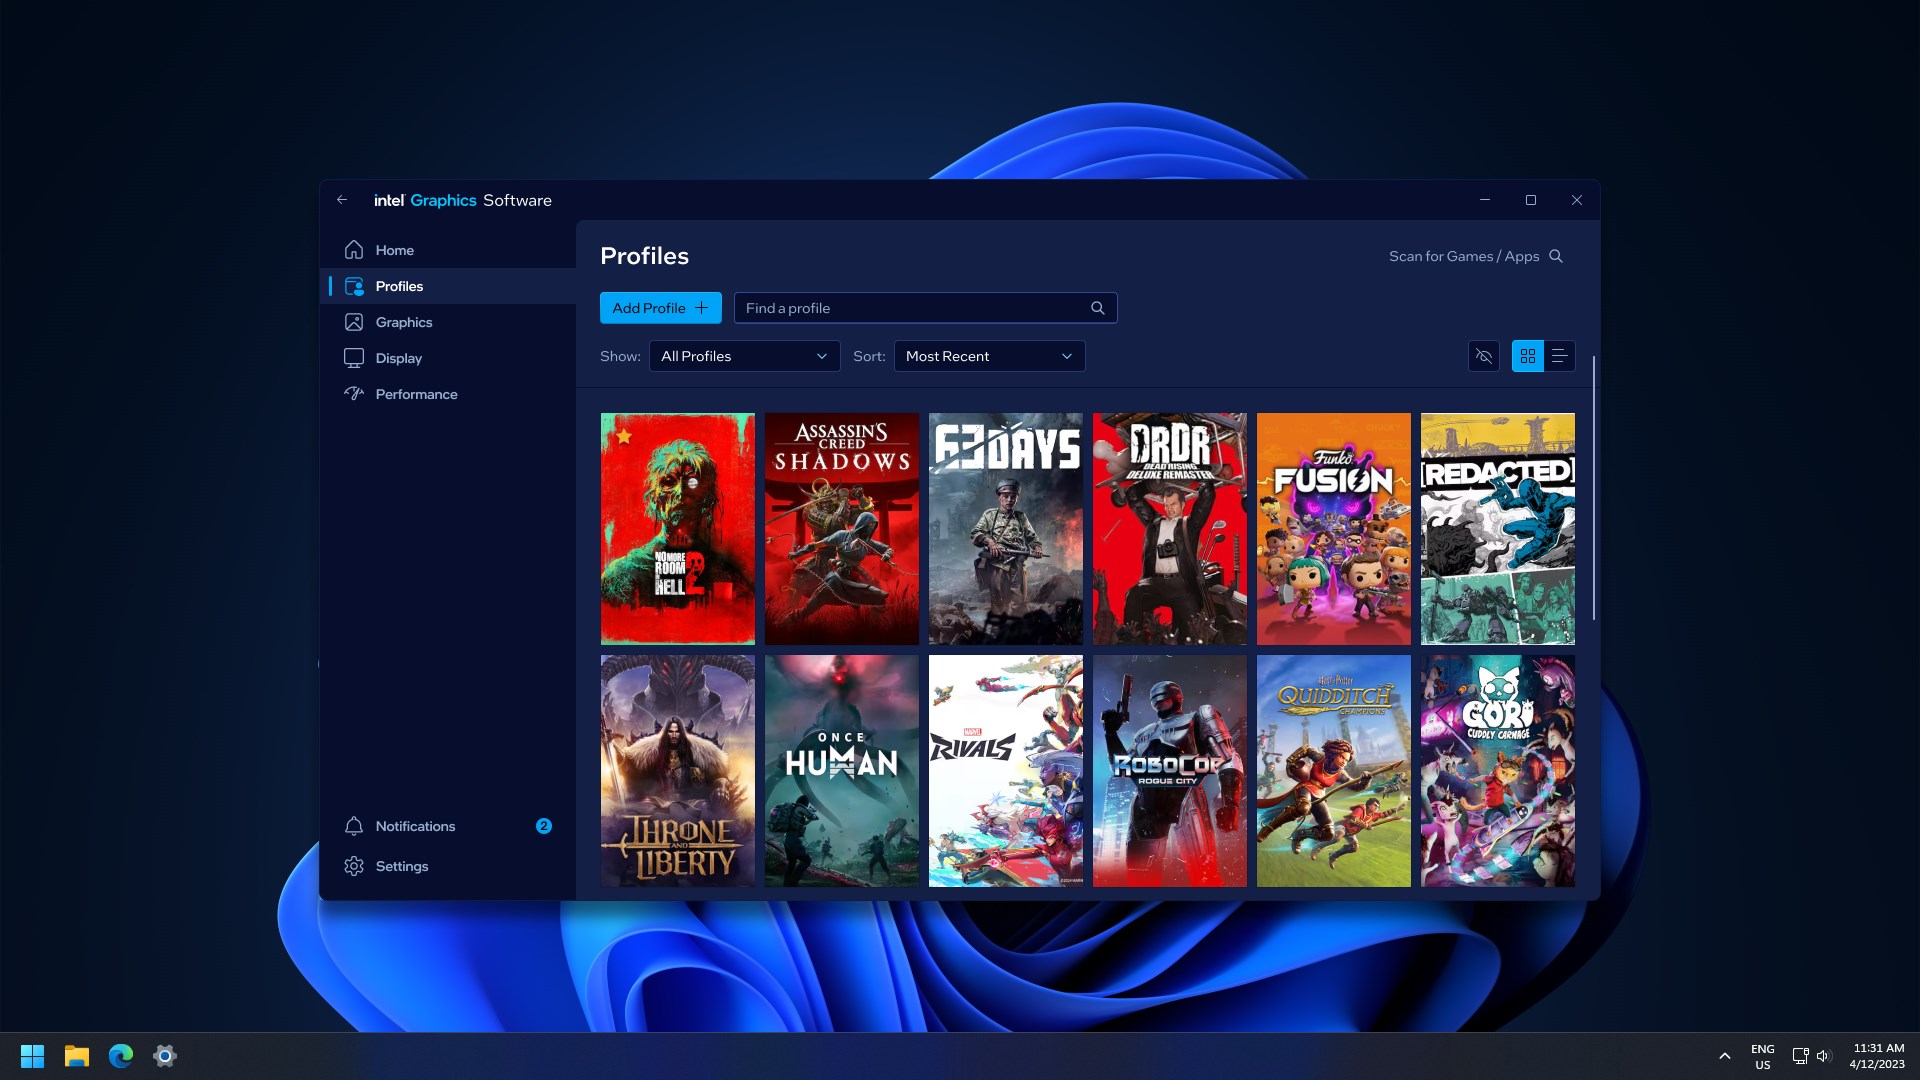Click the Scan for Games / Apps search icon
1920x1080 pixels.
click(x=1555, y=256)
